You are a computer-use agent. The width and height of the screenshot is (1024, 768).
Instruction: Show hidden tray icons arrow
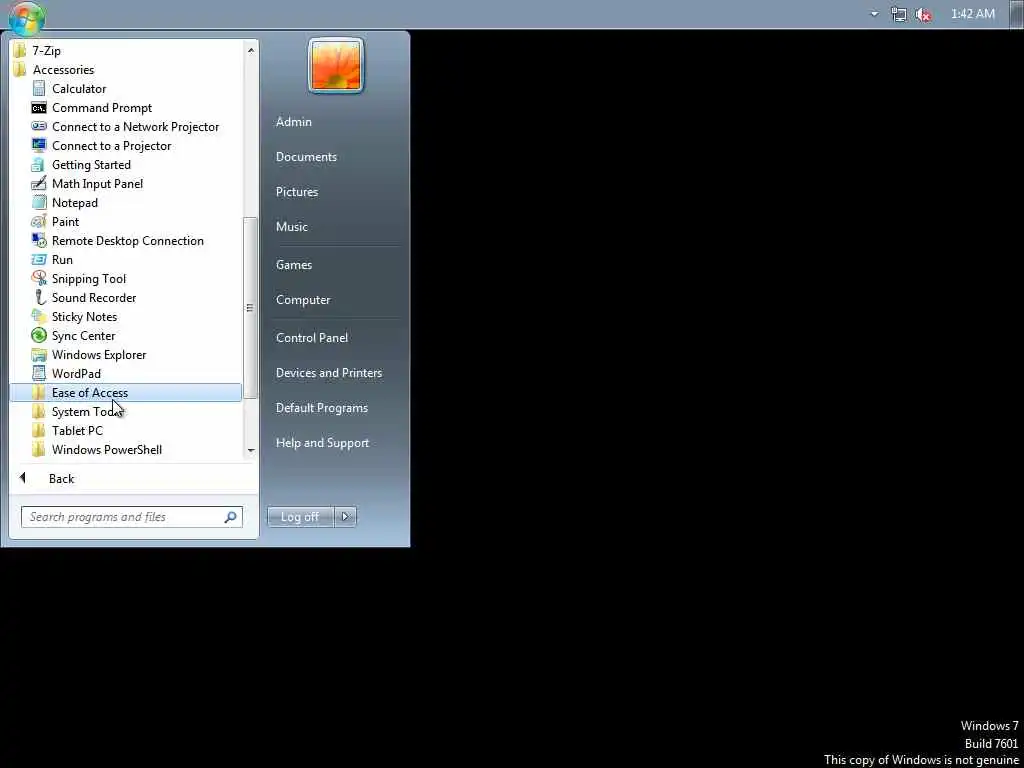click(874, 14)
